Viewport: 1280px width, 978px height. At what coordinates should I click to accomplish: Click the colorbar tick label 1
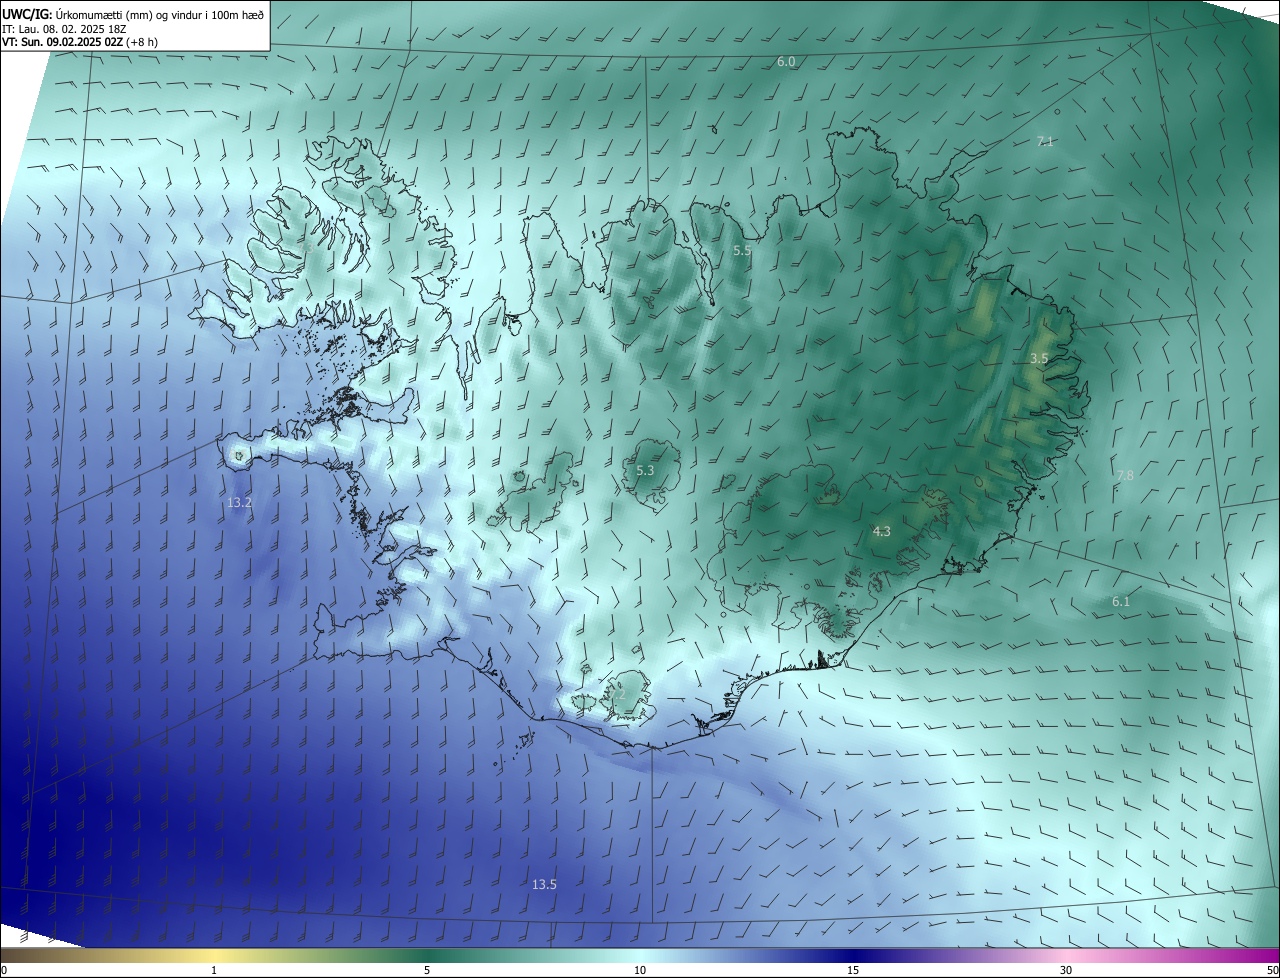(214, 970)
